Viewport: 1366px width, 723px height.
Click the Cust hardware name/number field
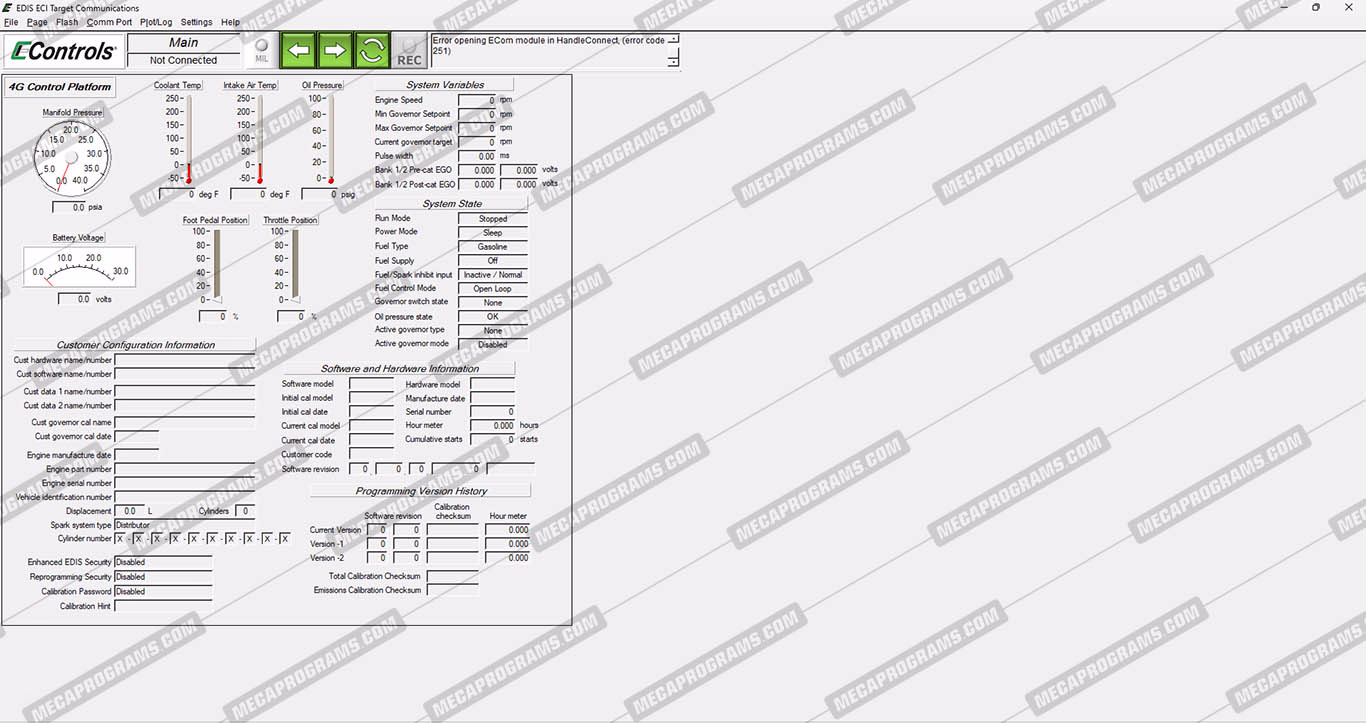point(184,360)
